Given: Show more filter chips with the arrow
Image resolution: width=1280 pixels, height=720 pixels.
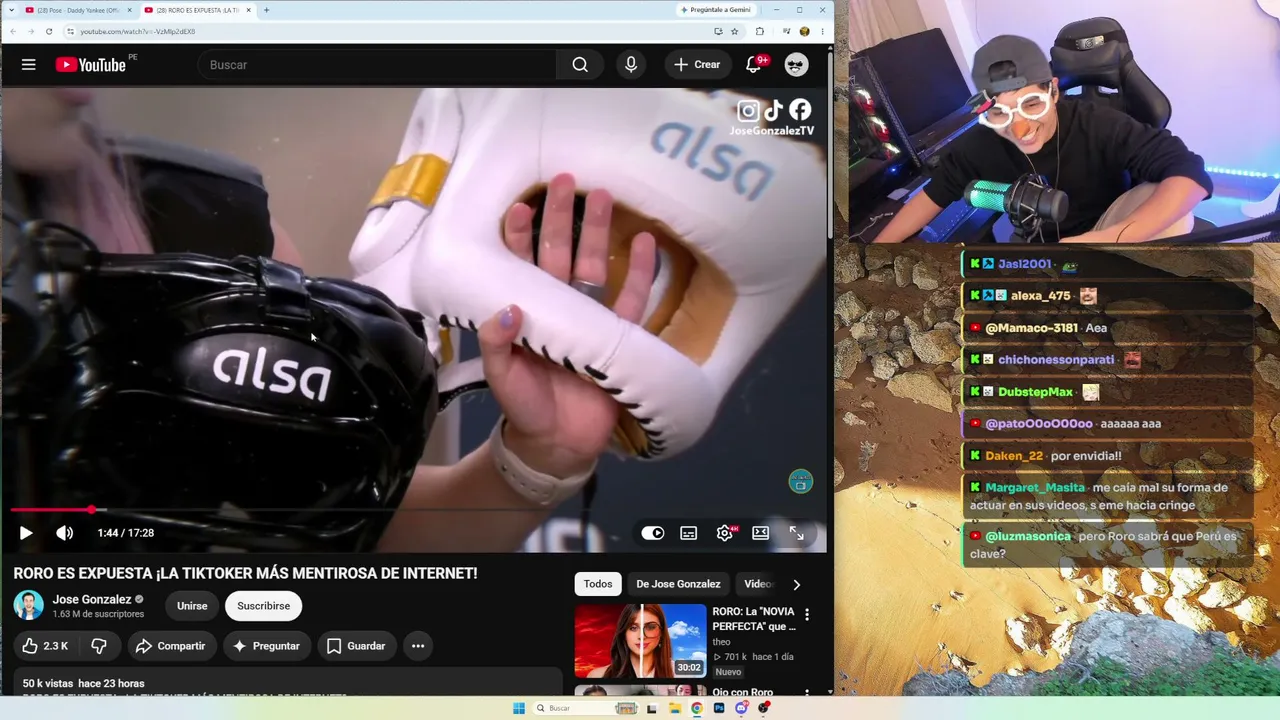Looking at the screenshot, I should [797, 584].
